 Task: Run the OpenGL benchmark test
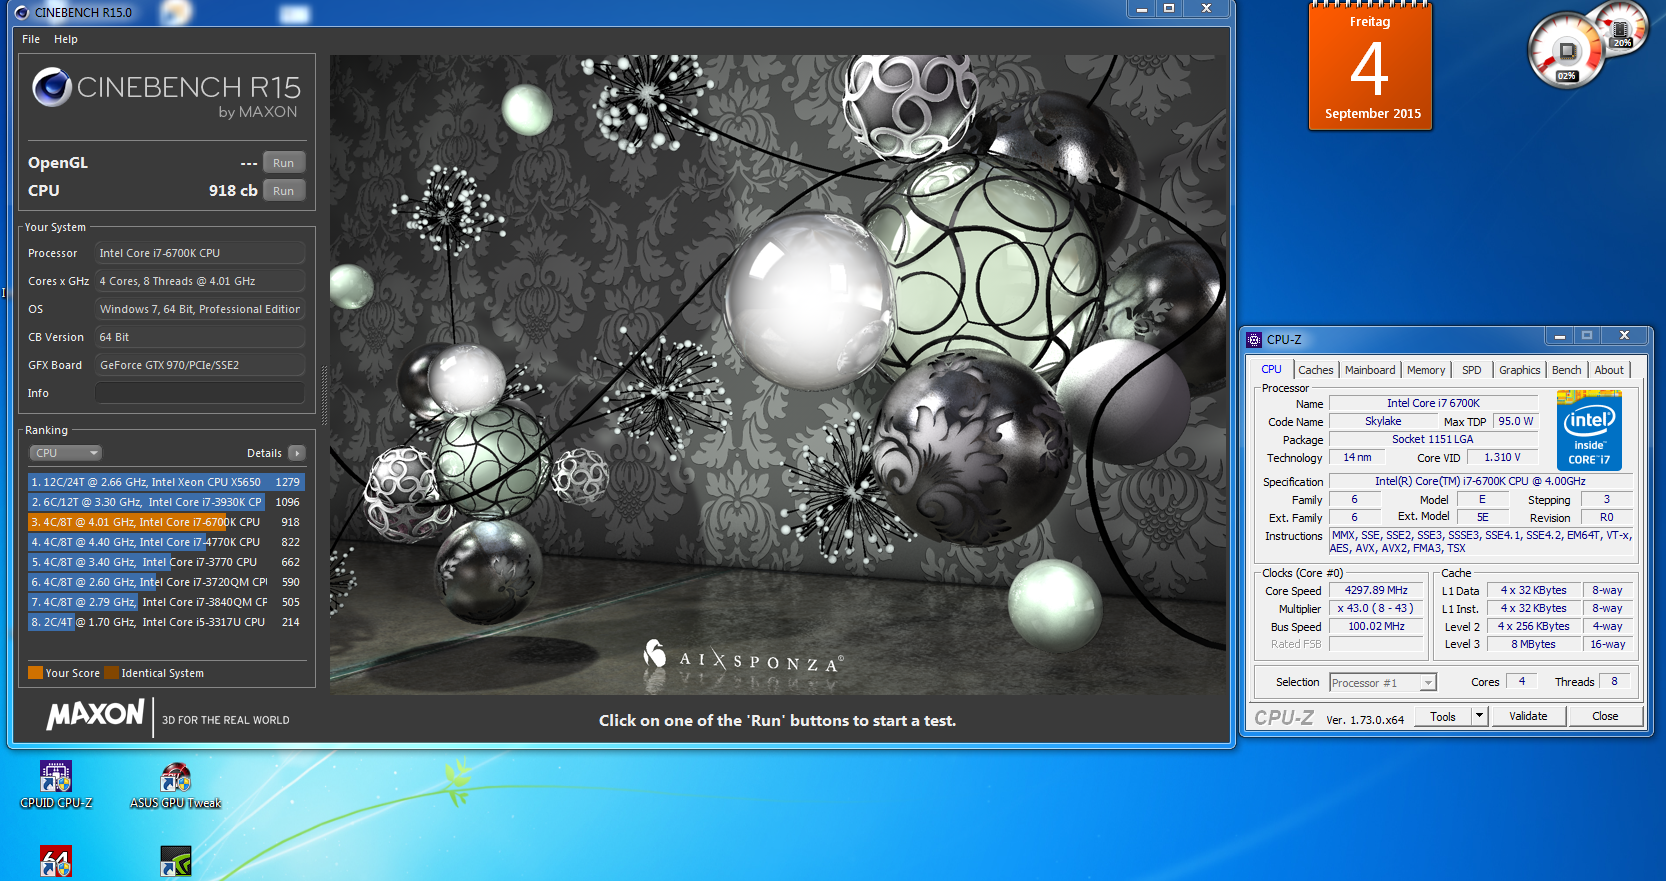[284, 163]
